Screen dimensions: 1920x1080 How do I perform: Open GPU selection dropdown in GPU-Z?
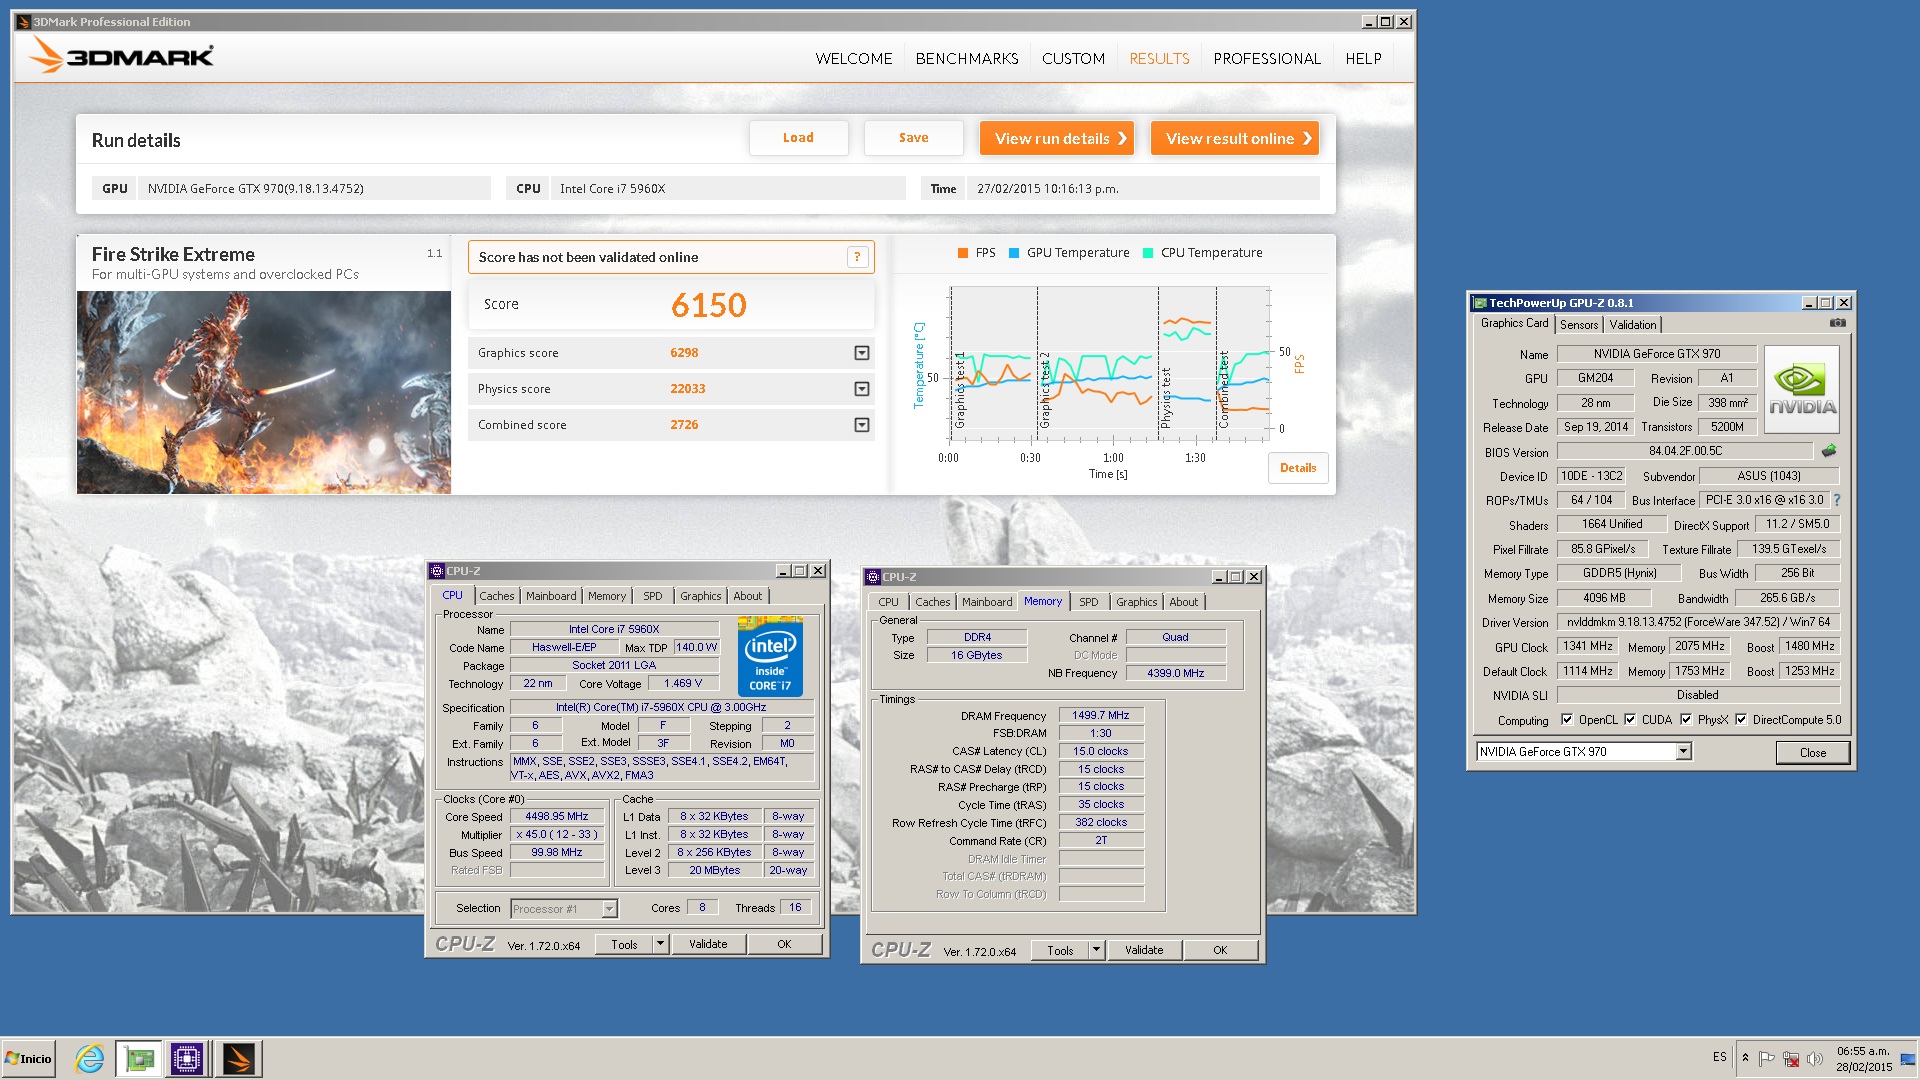click(x=1683, y=751)
